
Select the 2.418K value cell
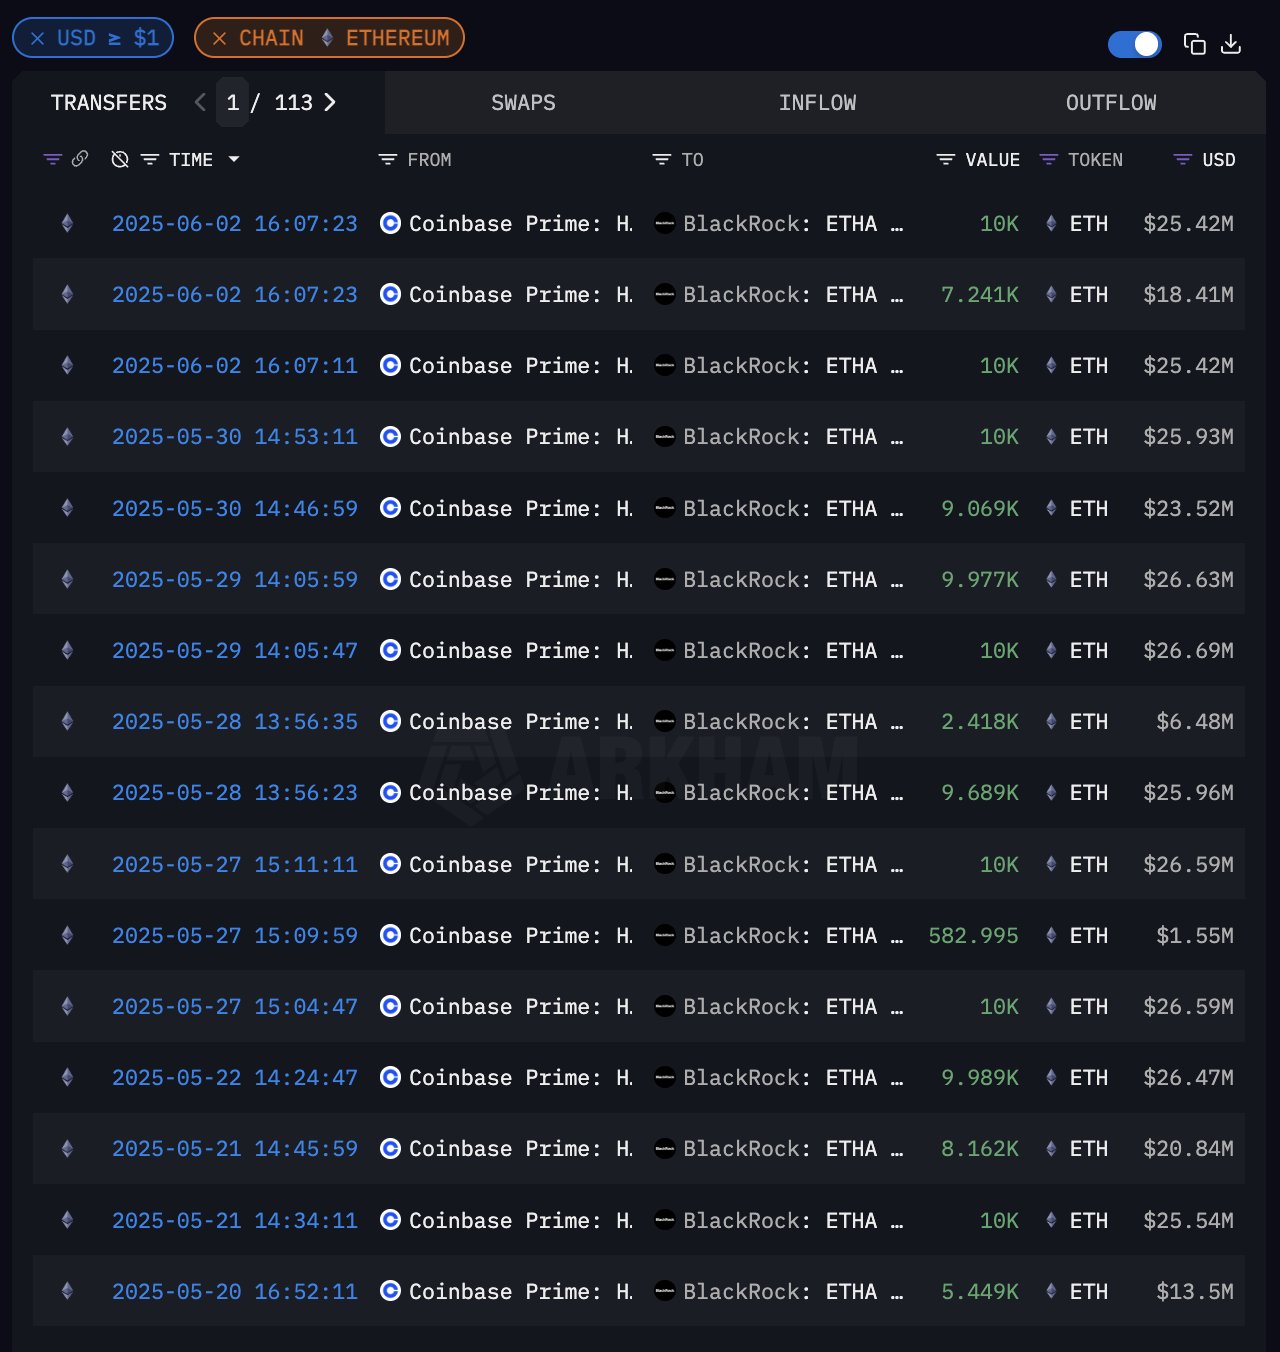click(979, 722)
